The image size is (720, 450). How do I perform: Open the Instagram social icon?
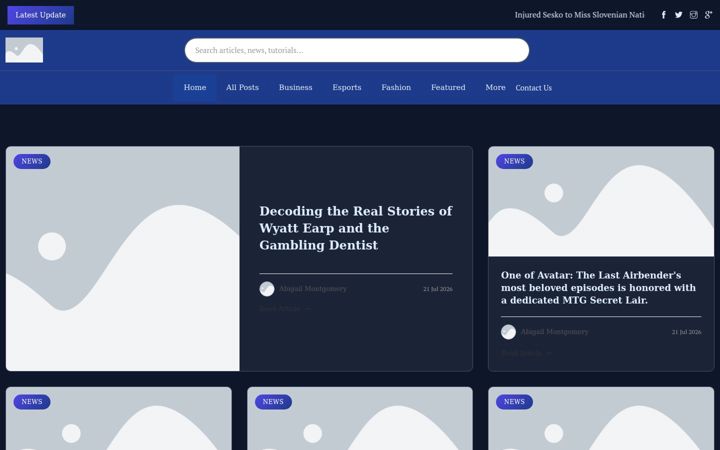click(693, 15)
